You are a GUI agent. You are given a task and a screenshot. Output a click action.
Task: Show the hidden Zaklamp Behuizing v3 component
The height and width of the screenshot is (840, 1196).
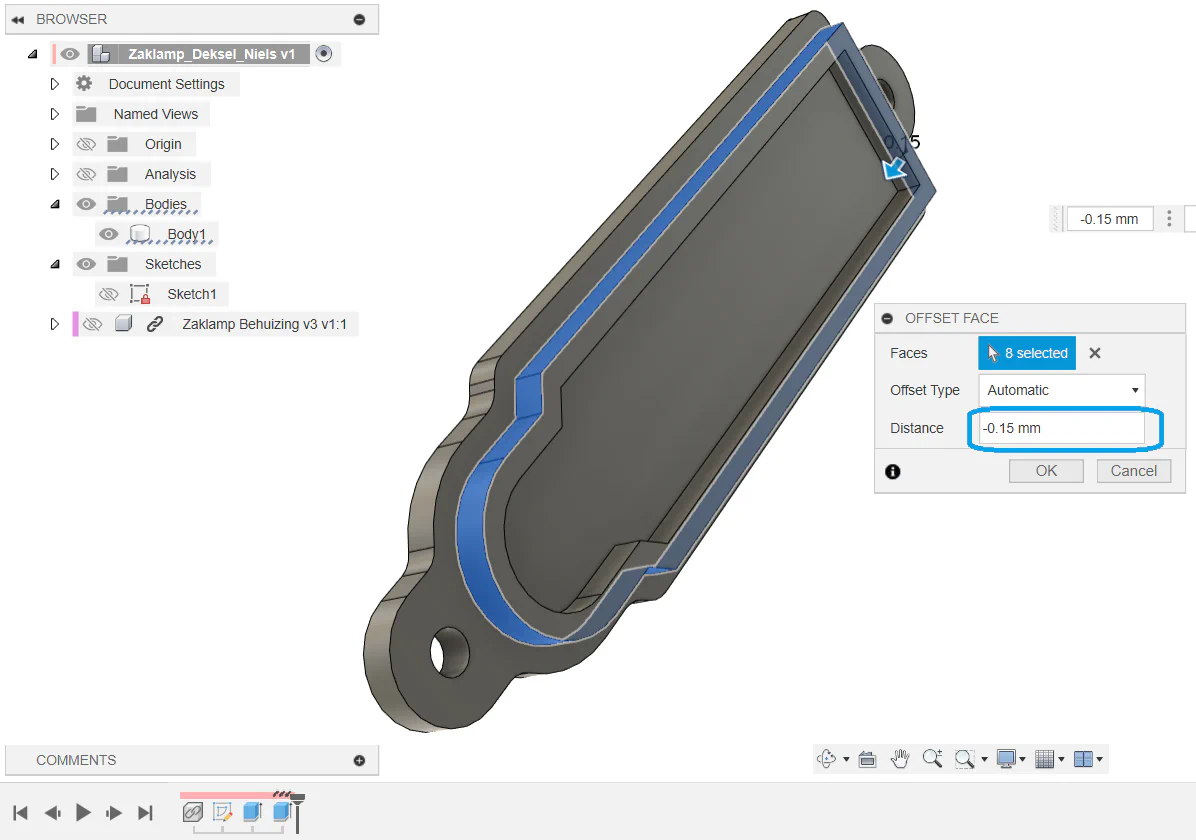click(x=92, y=323)
